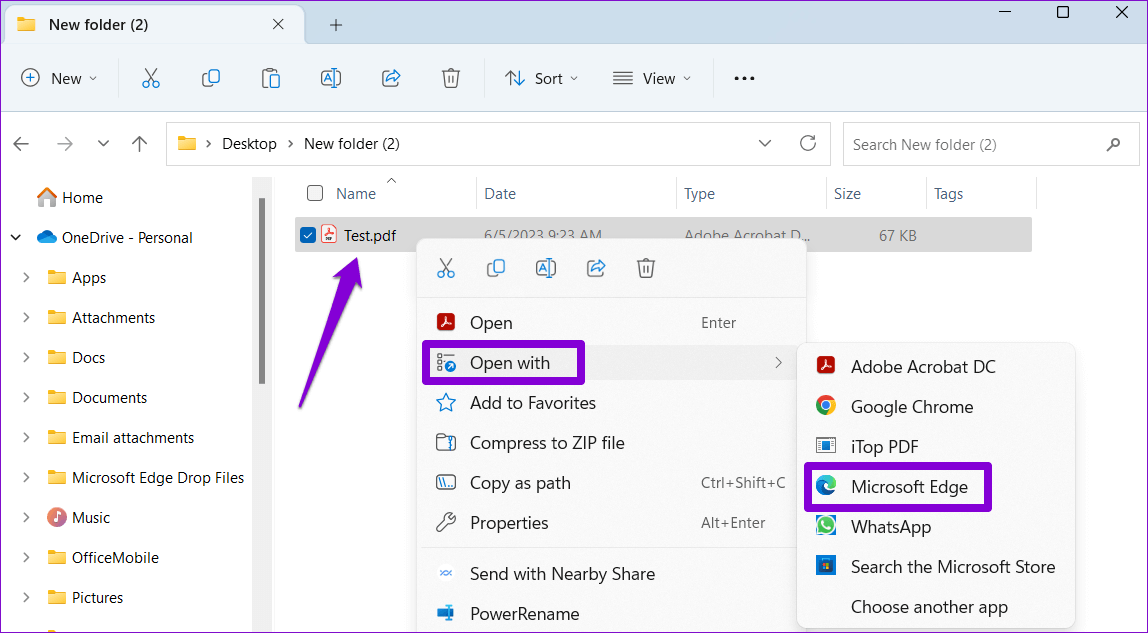Click the Rename icon in the context menu
Viewport: 1148px width, 633px height.
[x=546, y=268]
